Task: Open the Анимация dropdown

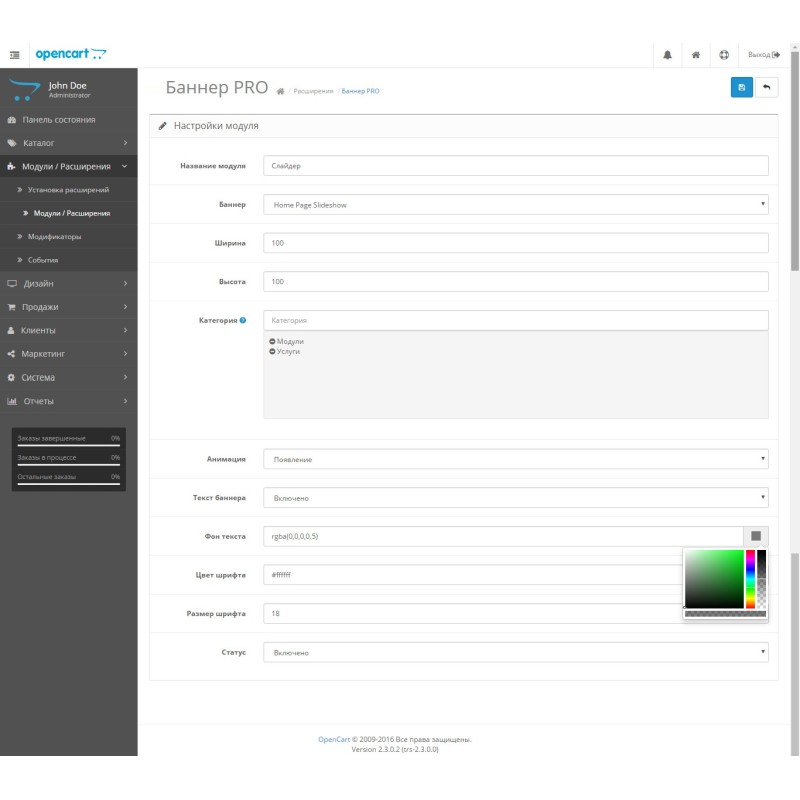Action: tap(515, 460)
